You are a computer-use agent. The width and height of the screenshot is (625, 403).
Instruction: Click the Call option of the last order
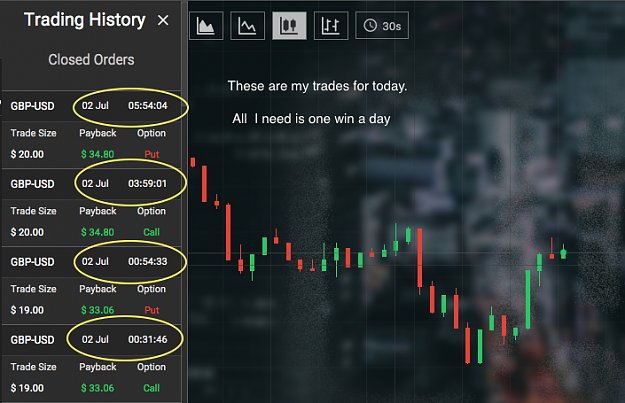click(151, 388)
